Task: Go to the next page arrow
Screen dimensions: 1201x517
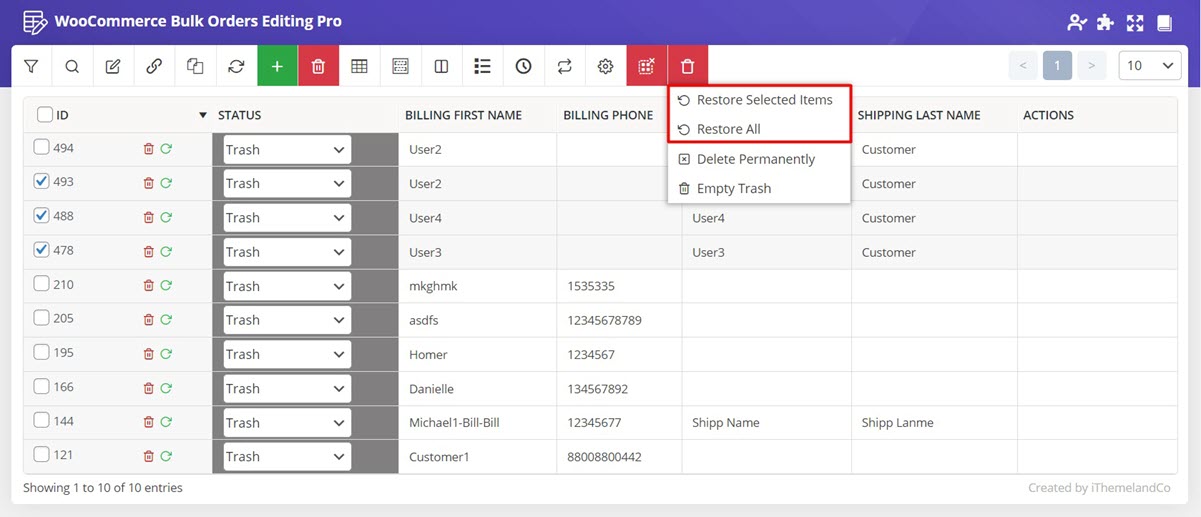Action: coord(1091,66)
